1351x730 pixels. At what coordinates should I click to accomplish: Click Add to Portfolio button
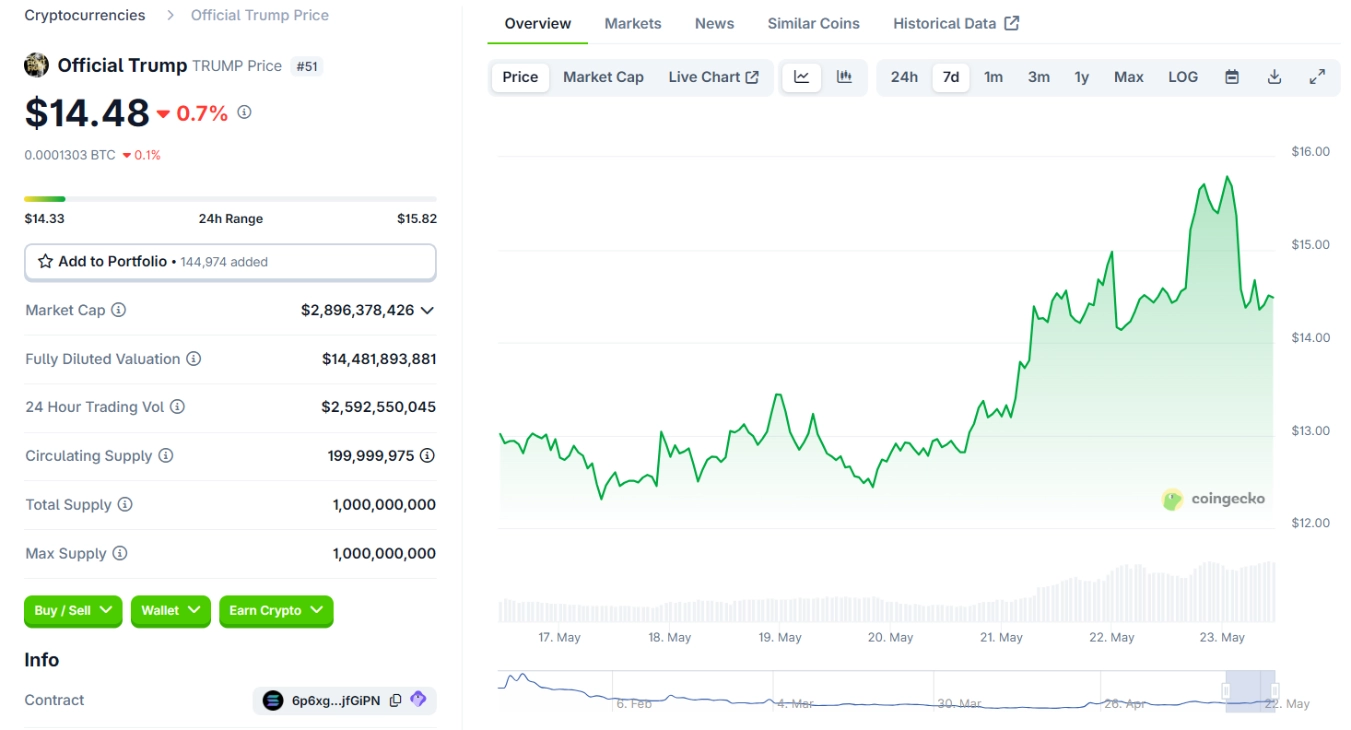click(230, 262)
